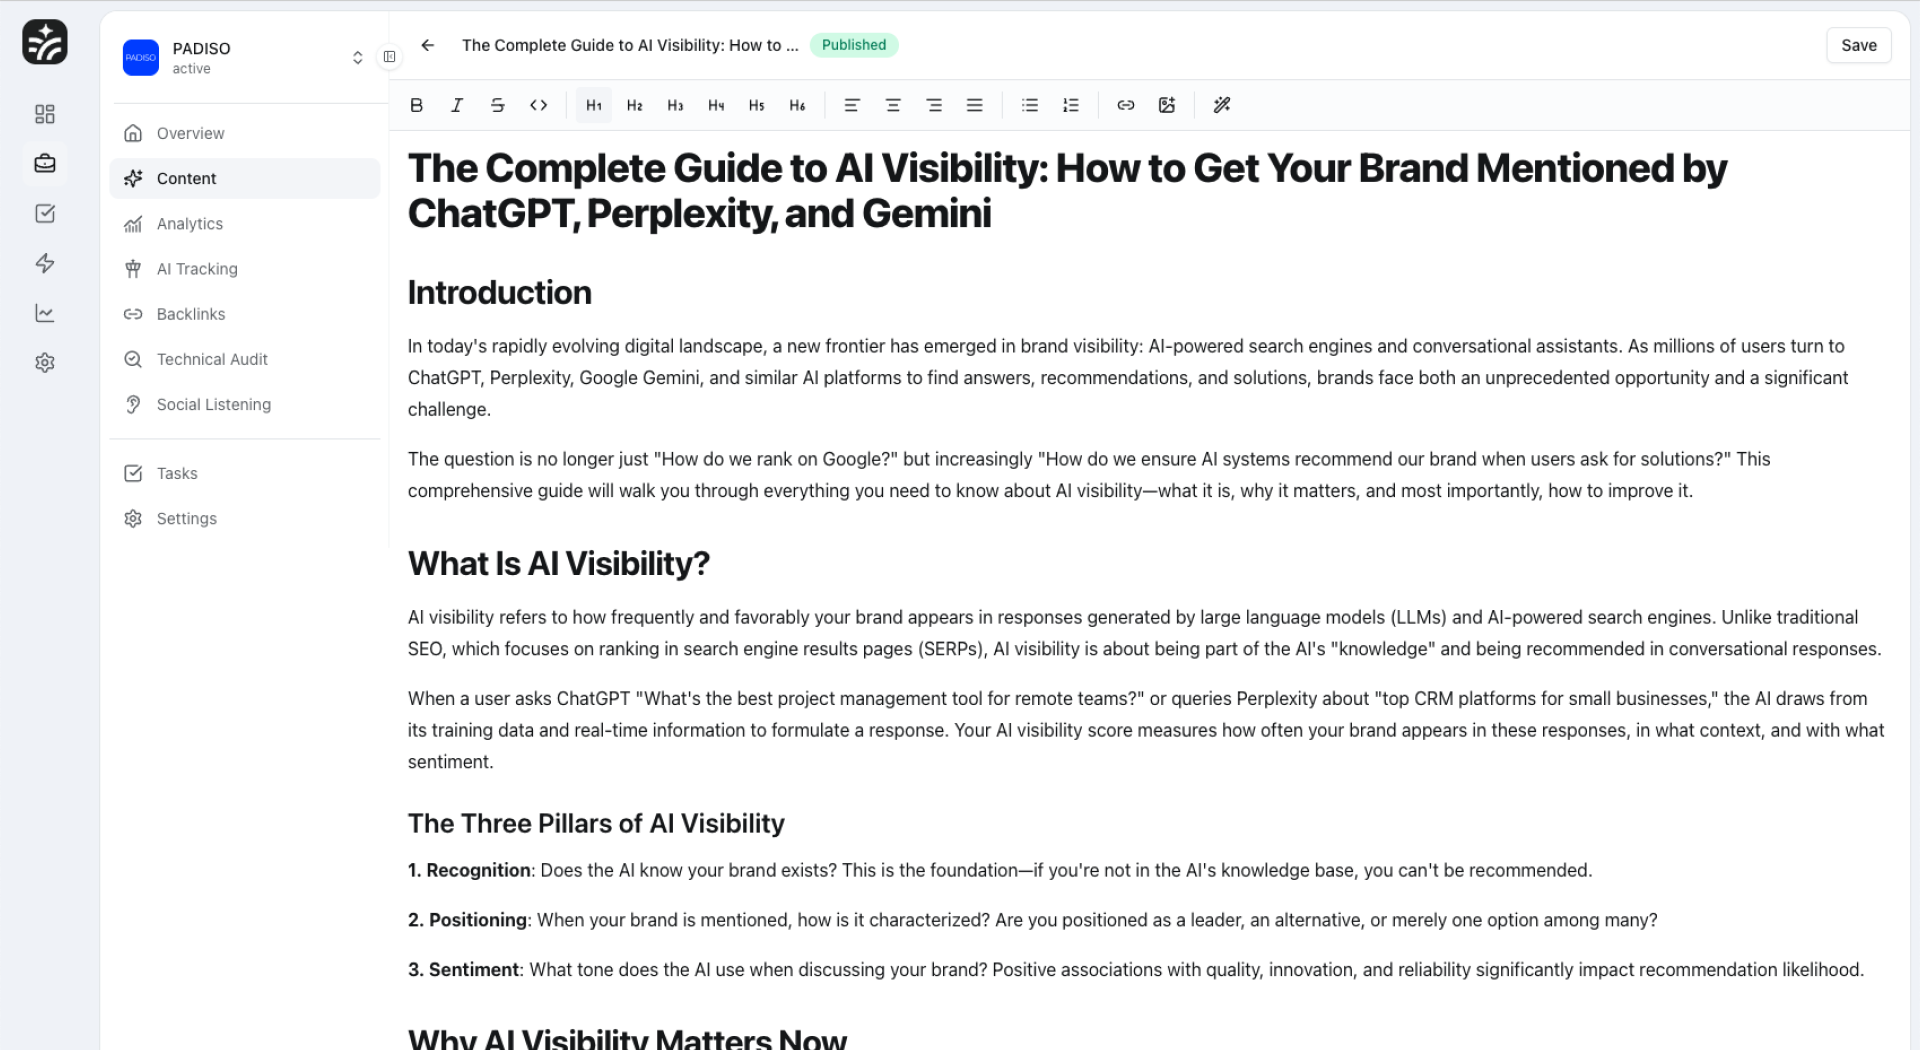
Task: Create a bulleted list
Action: tap(1029, 105)
